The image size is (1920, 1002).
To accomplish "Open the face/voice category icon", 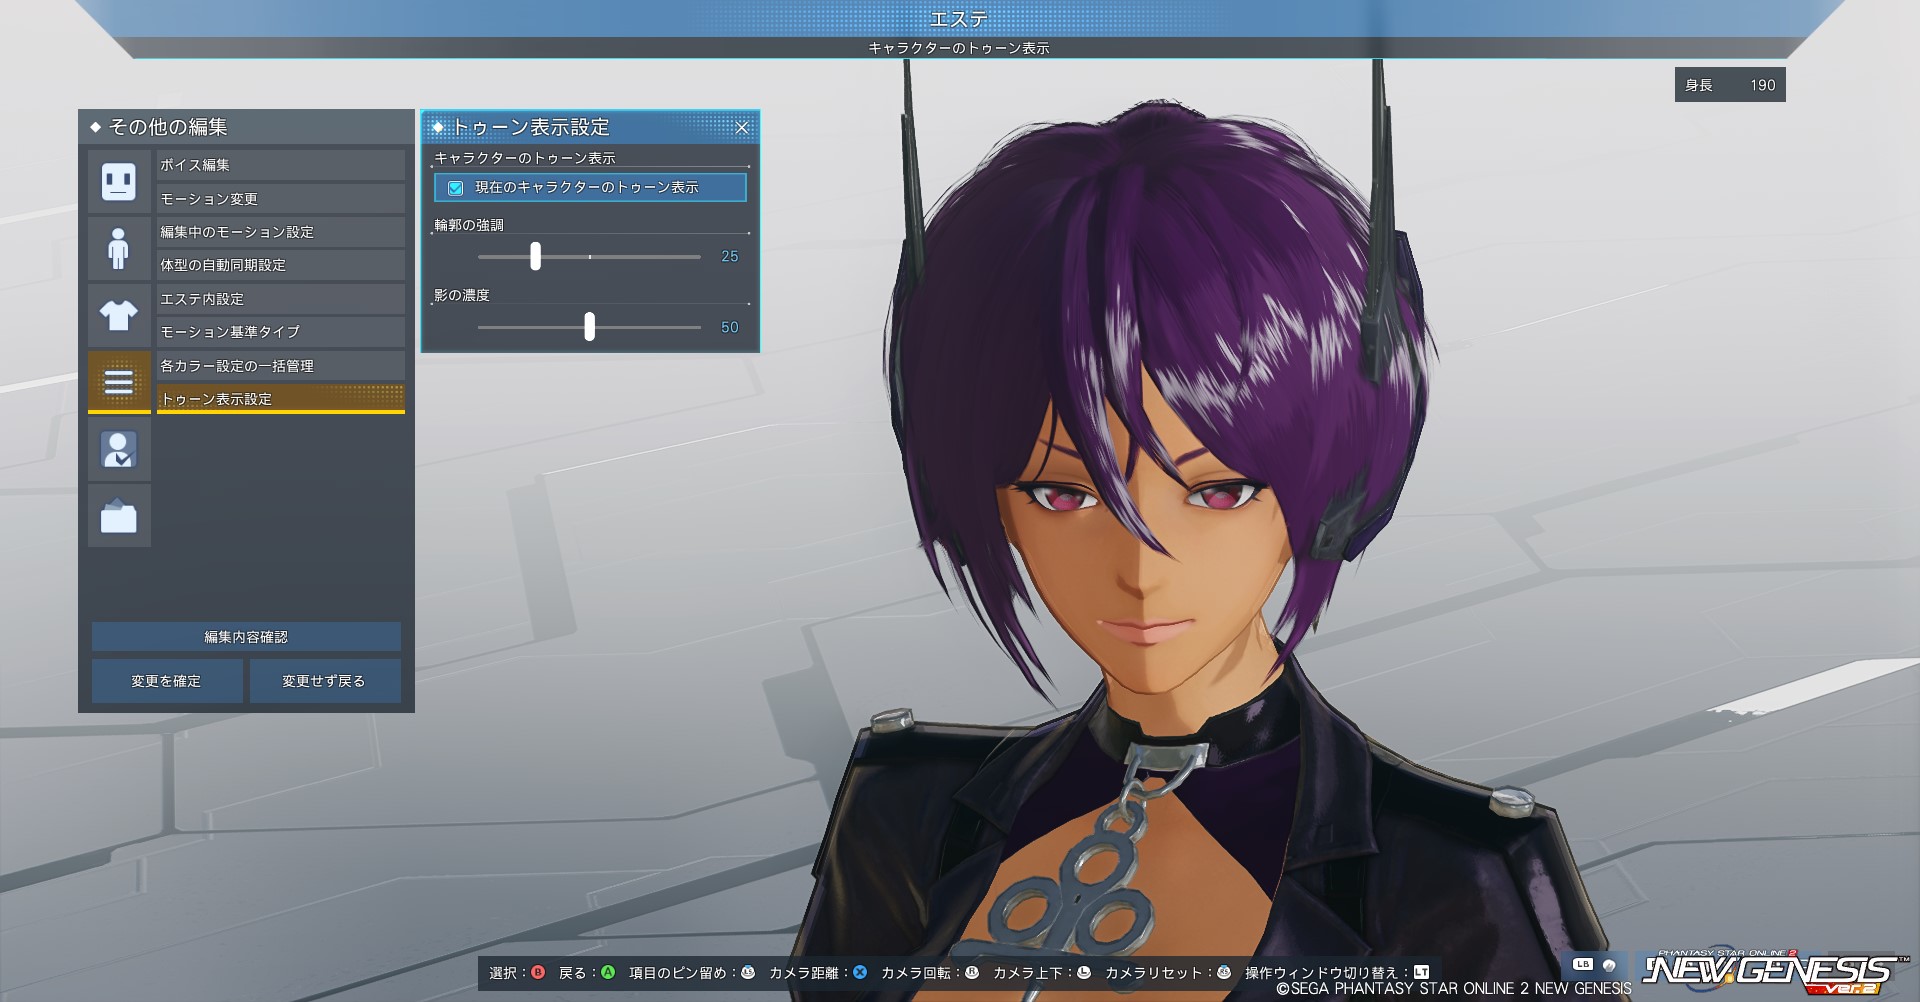I will coord(119,181).
